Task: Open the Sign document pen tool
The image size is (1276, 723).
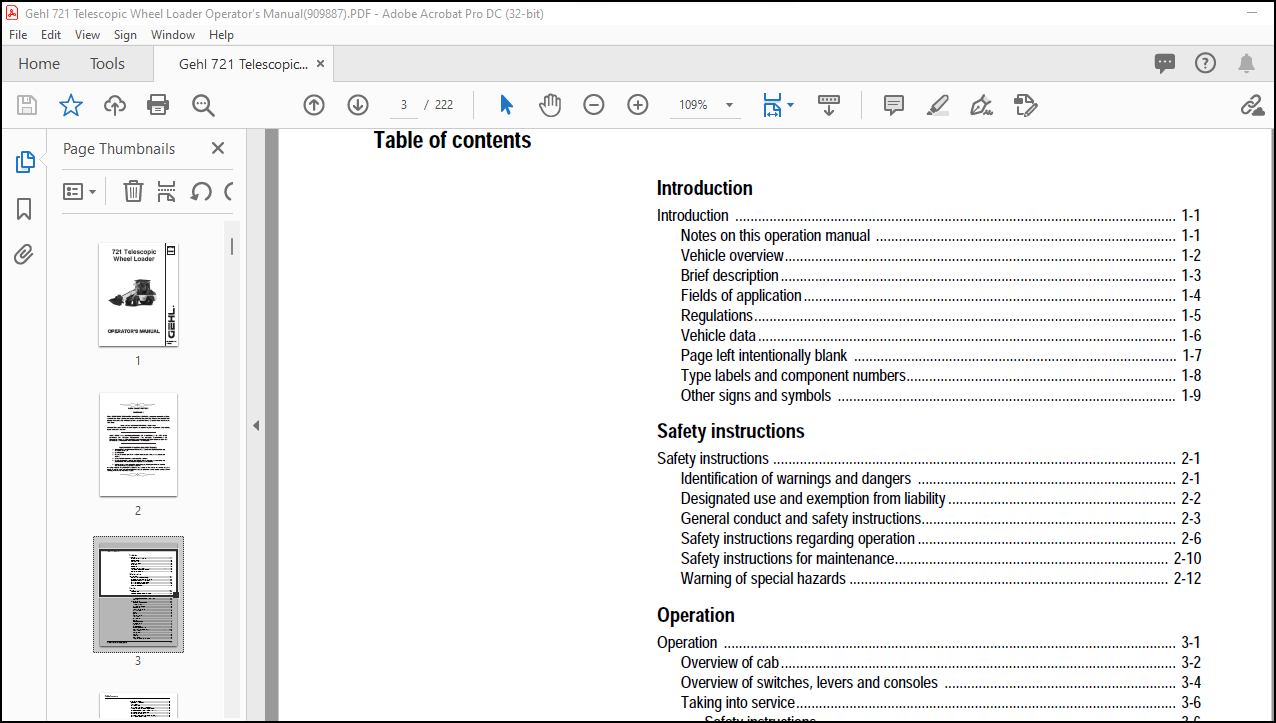Action: (x=981, y=105)
